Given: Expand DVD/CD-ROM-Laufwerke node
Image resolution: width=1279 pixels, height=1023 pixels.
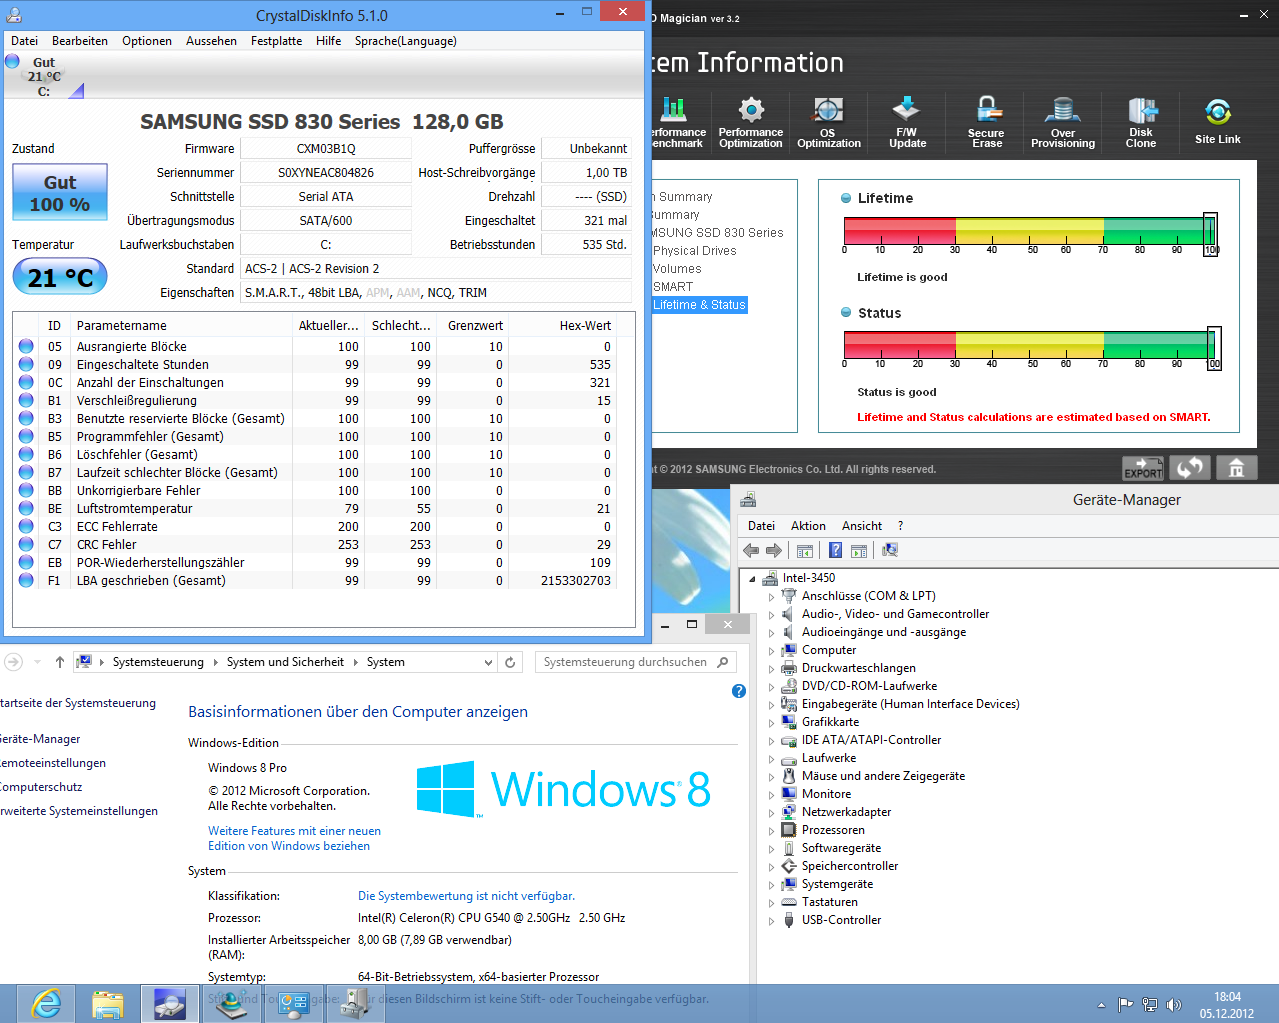Looking at the screenshot, I should [771, 687].
